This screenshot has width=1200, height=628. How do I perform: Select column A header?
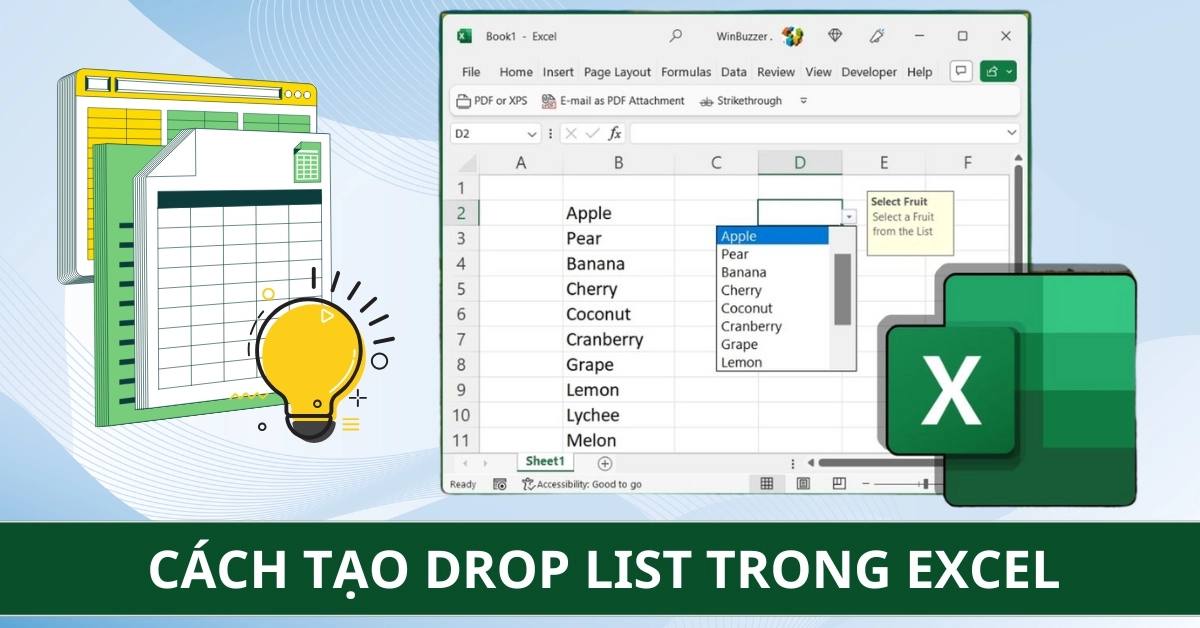pos(521,162)
